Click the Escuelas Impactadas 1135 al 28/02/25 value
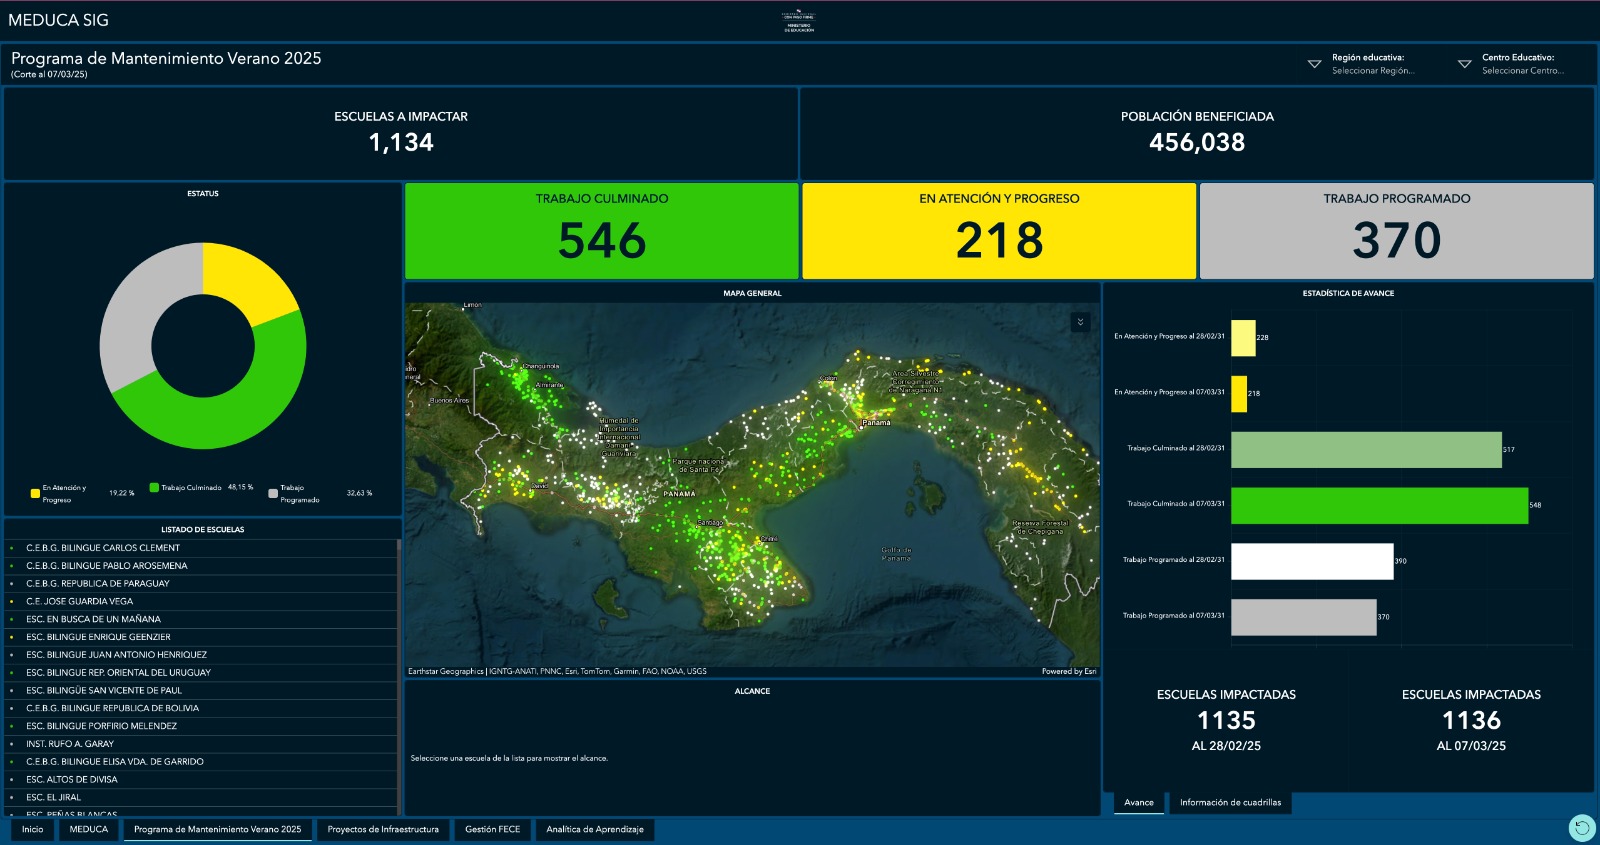Image resolution: width=1600 pixels, height=845 pixels. pyautogui.click(x=1226, y=720)
